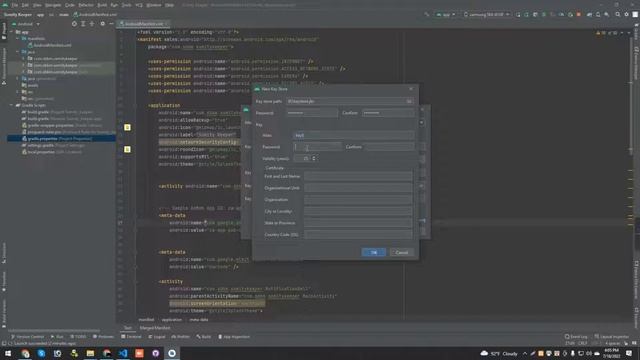This screenshot has width=640, height=360.
Task: Click OK in New Key Store dialog
Action: 373,252
